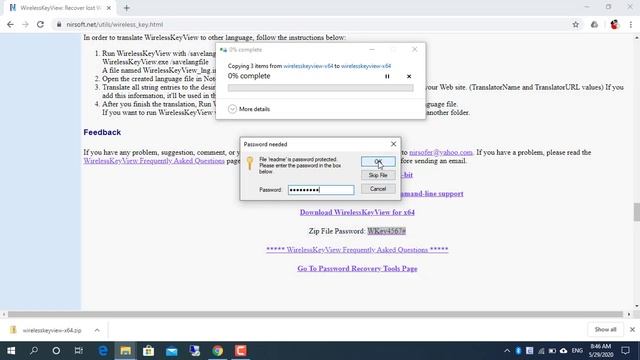Open the network tray icon
Viewport: 640px width, 360px height.
point(541,351)
